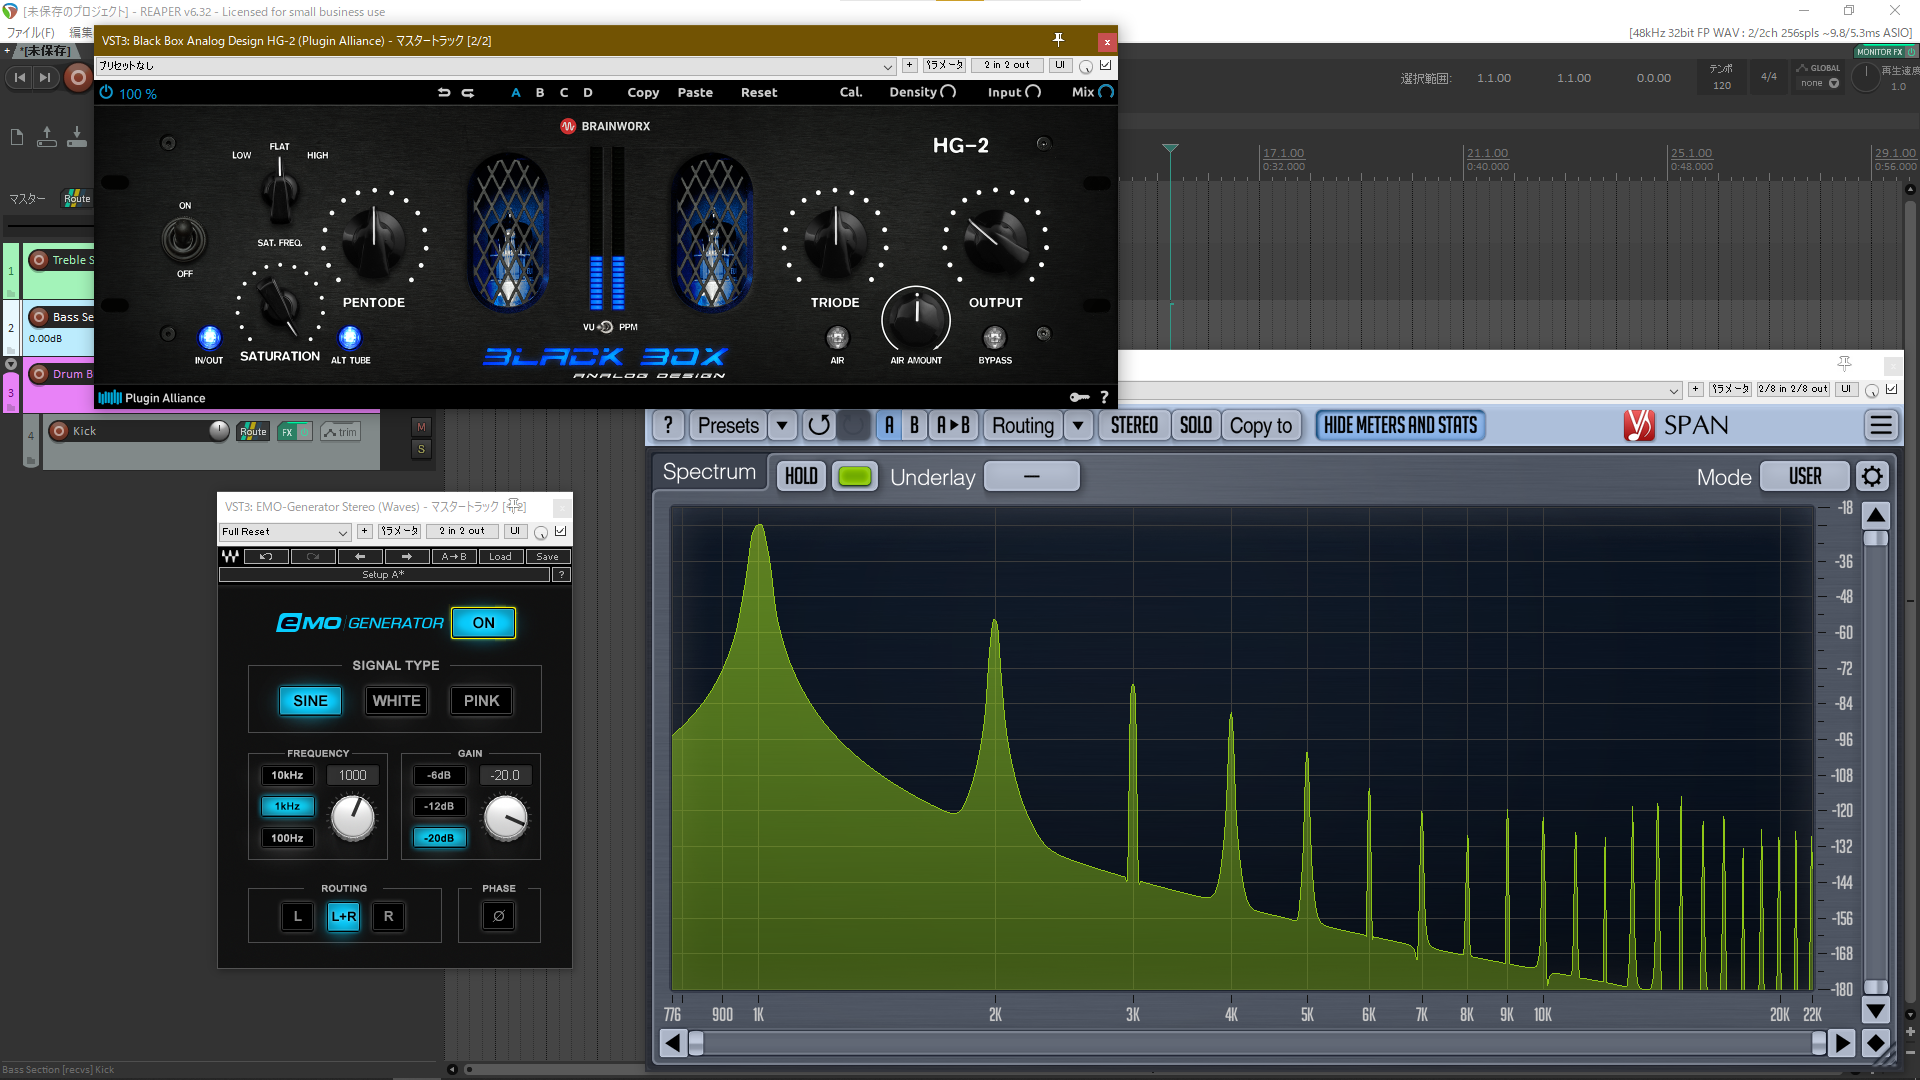Viewport: 1920px width, 1080px height.
Task: Toggle the ALT TUBE blue button
Action: (349, 337)
